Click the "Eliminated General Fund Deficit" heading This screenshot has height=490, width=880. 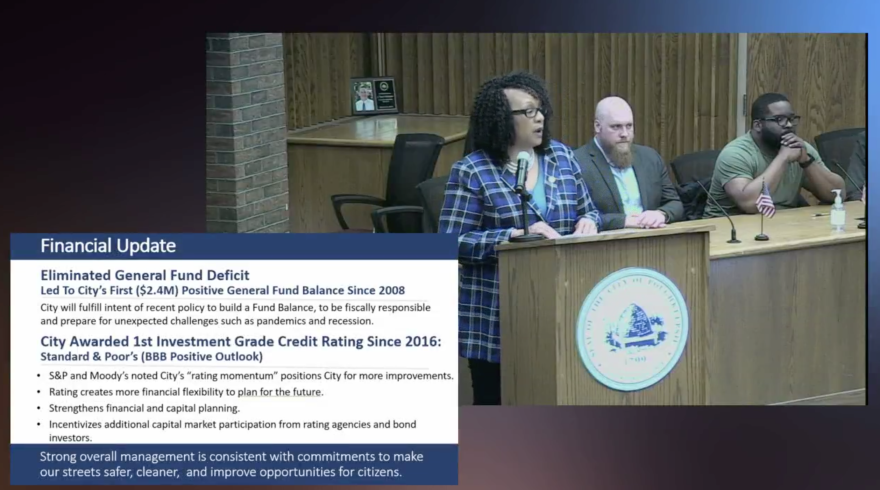145,274
